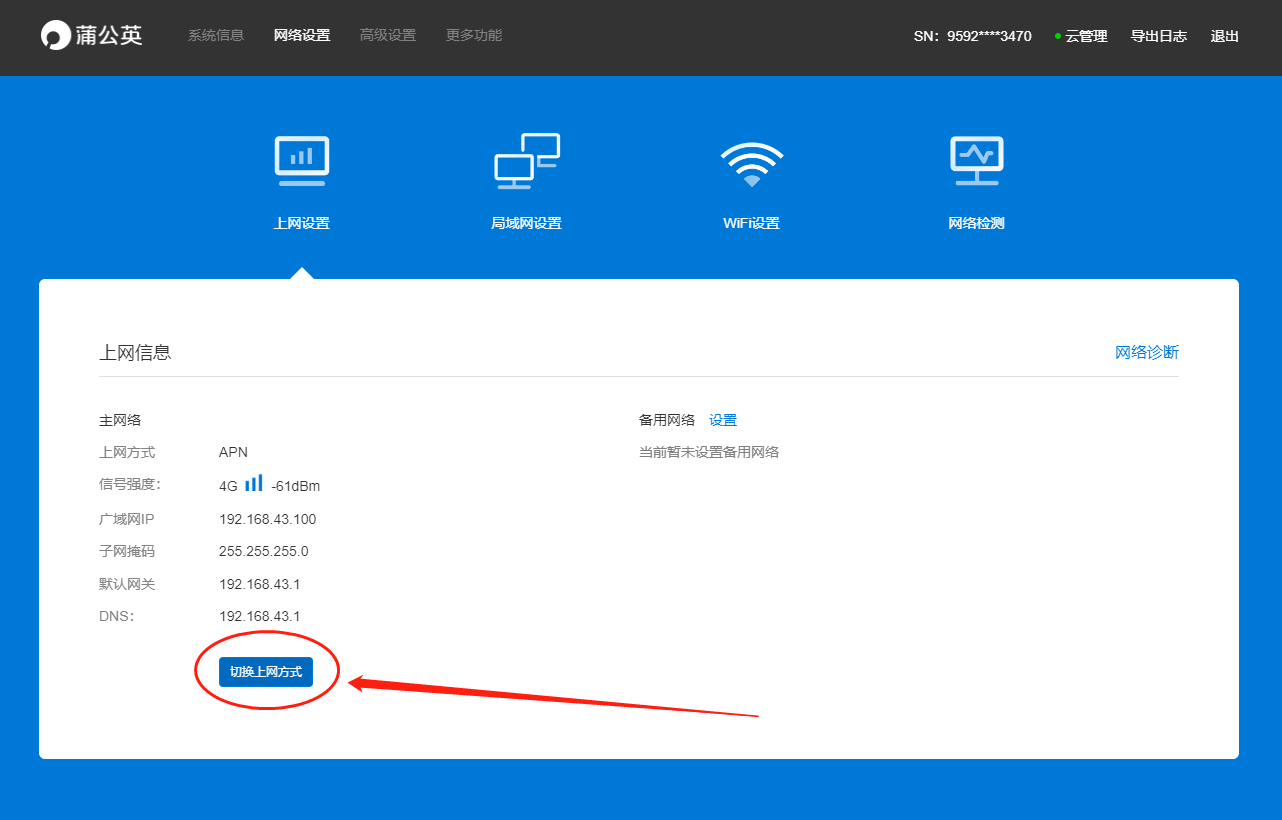
Task: Click 默认网关 value 192.168.43.1
Action: point(260,584)
